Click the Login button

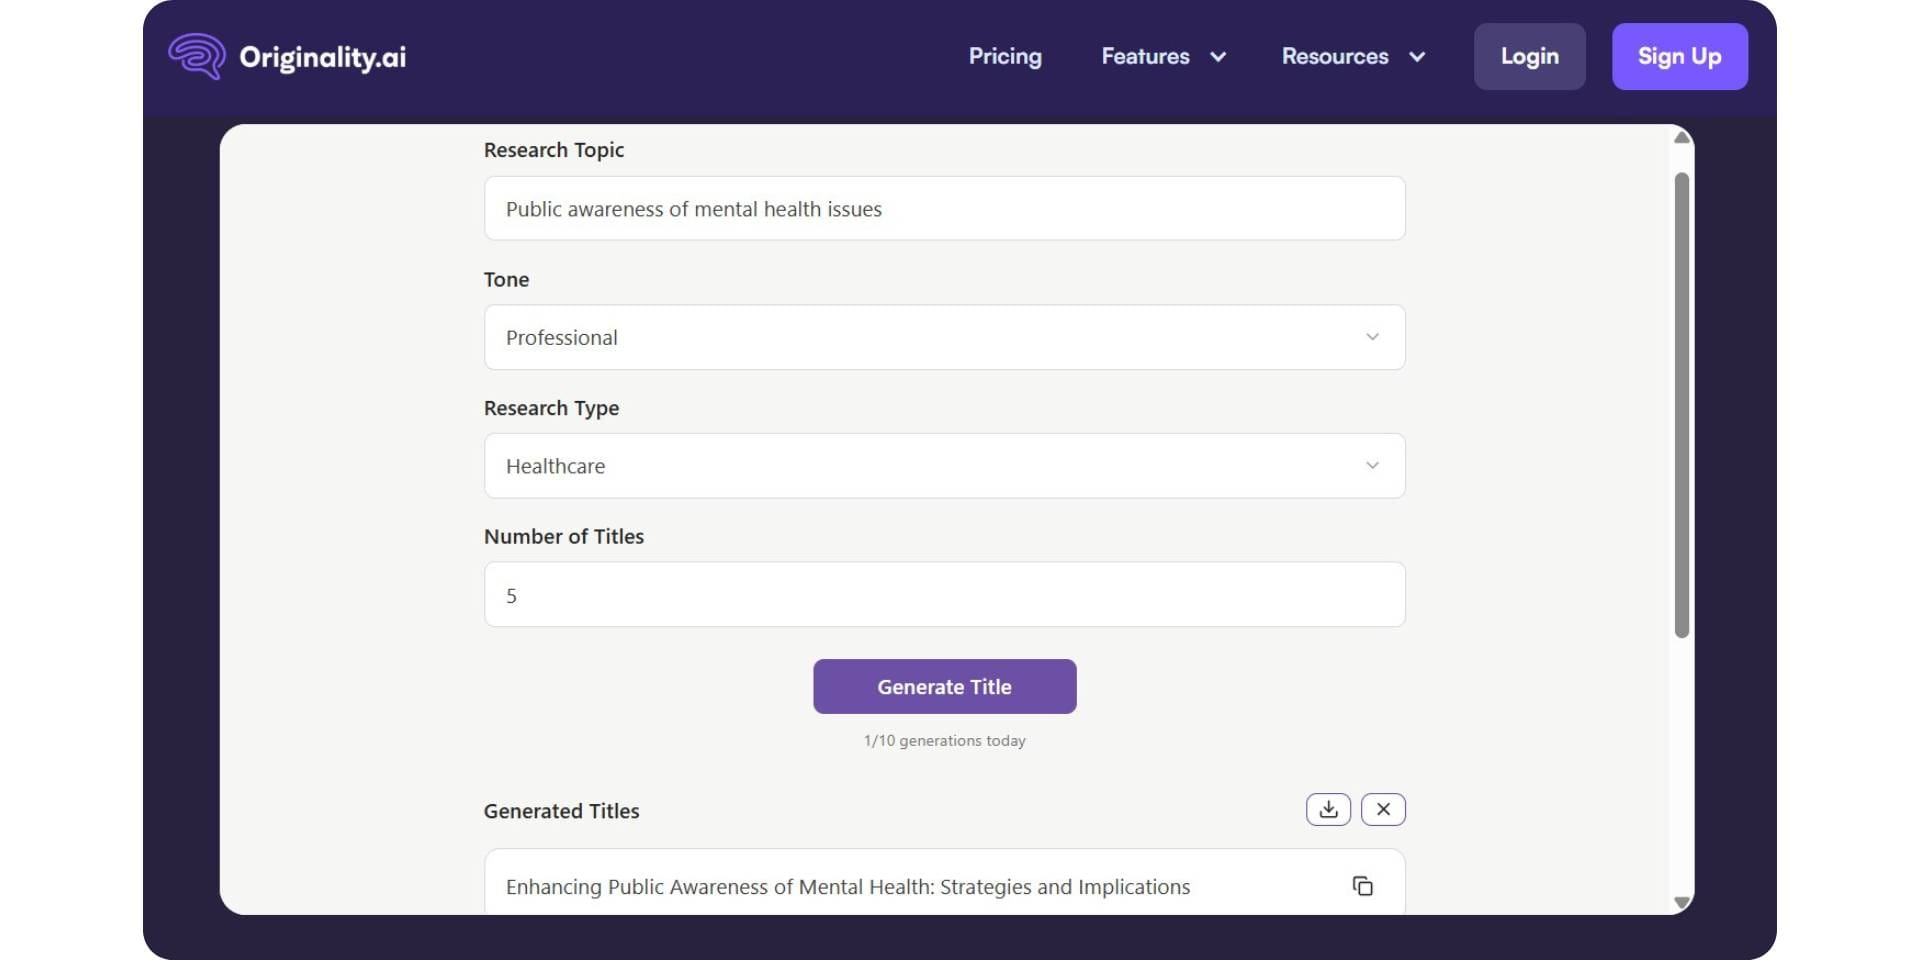1529,56
